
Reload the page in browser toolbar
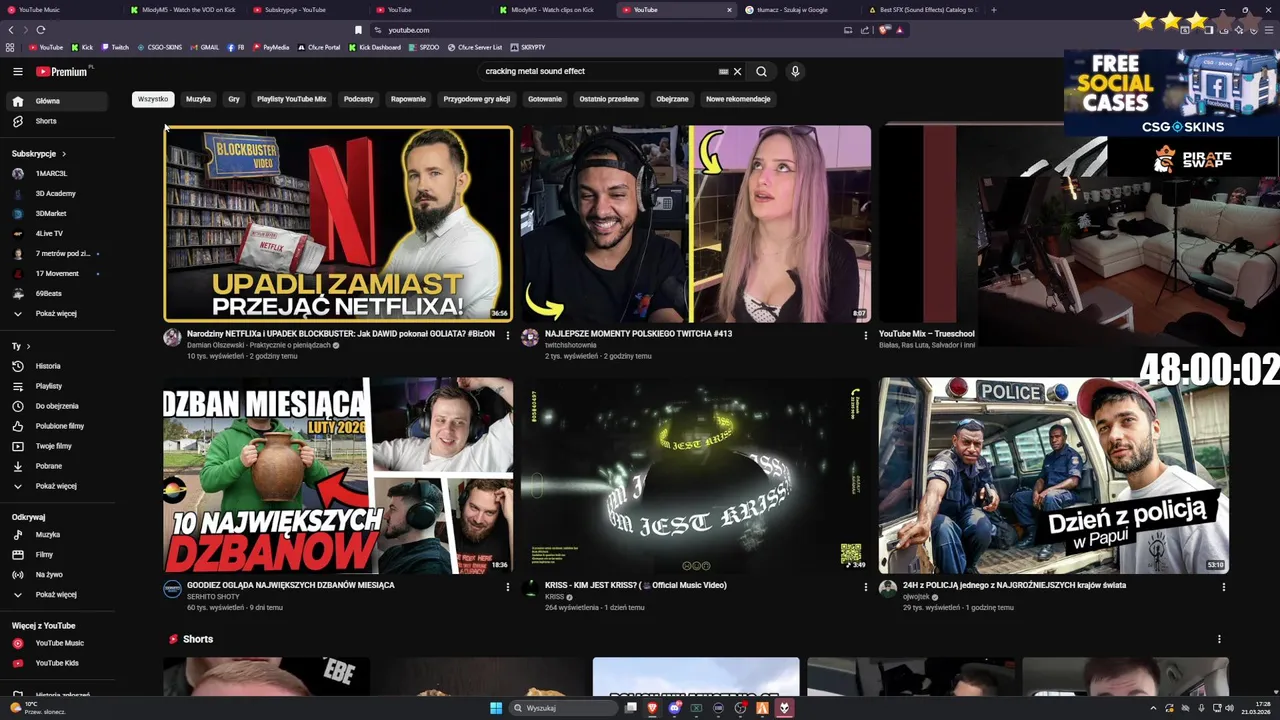point(41,30)
